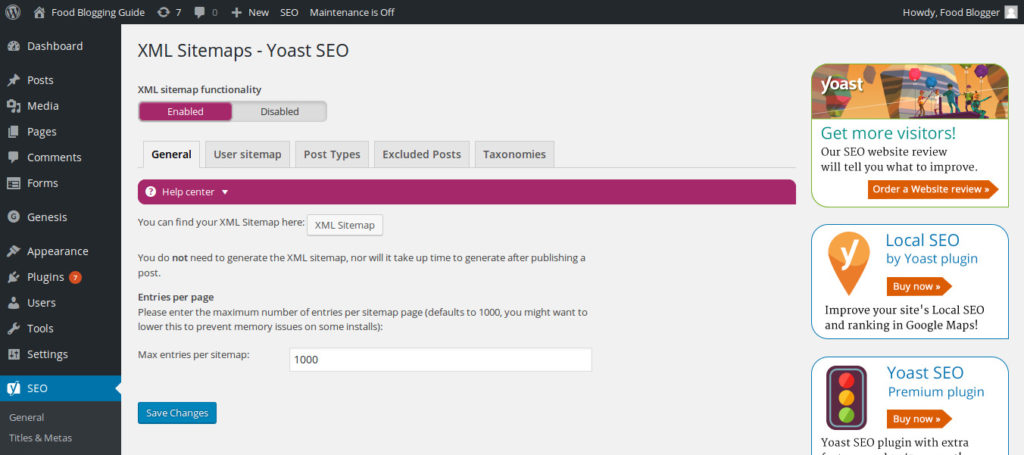Click the Settings sliders icon

[13, 354]
